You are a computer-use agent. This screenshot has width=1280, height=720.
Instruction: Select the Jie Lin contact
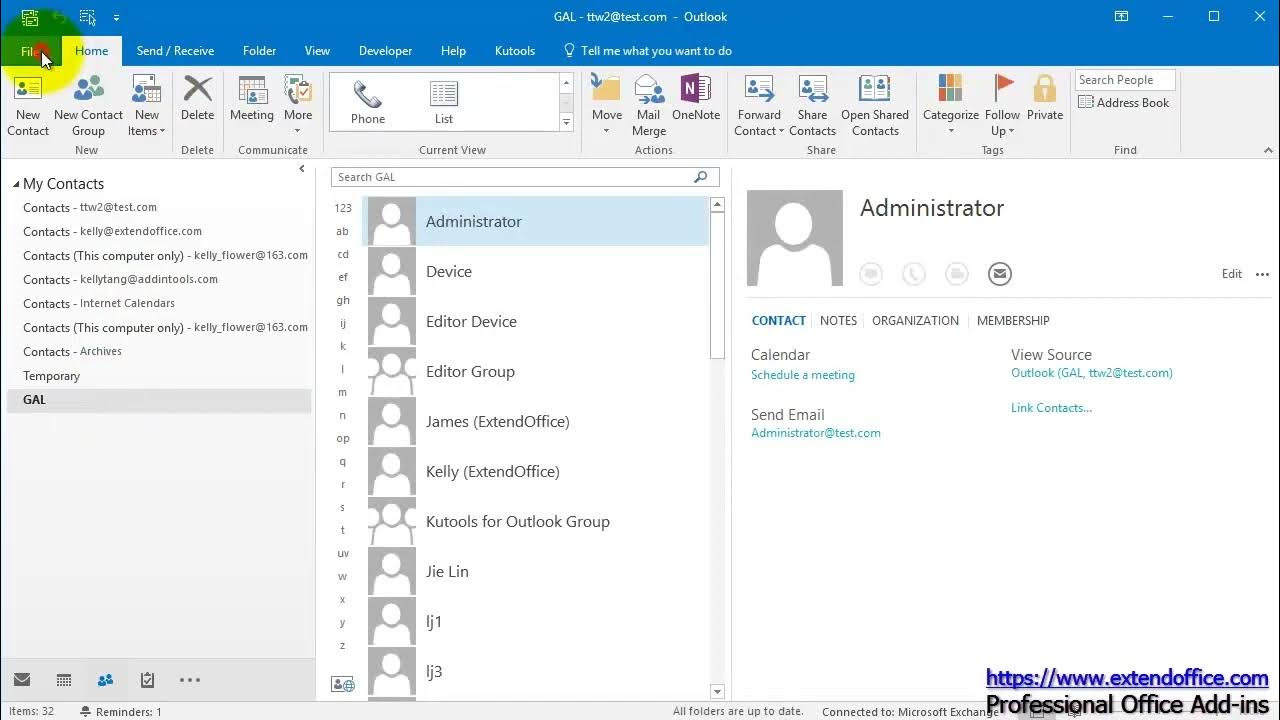click(x=537, y=572)
